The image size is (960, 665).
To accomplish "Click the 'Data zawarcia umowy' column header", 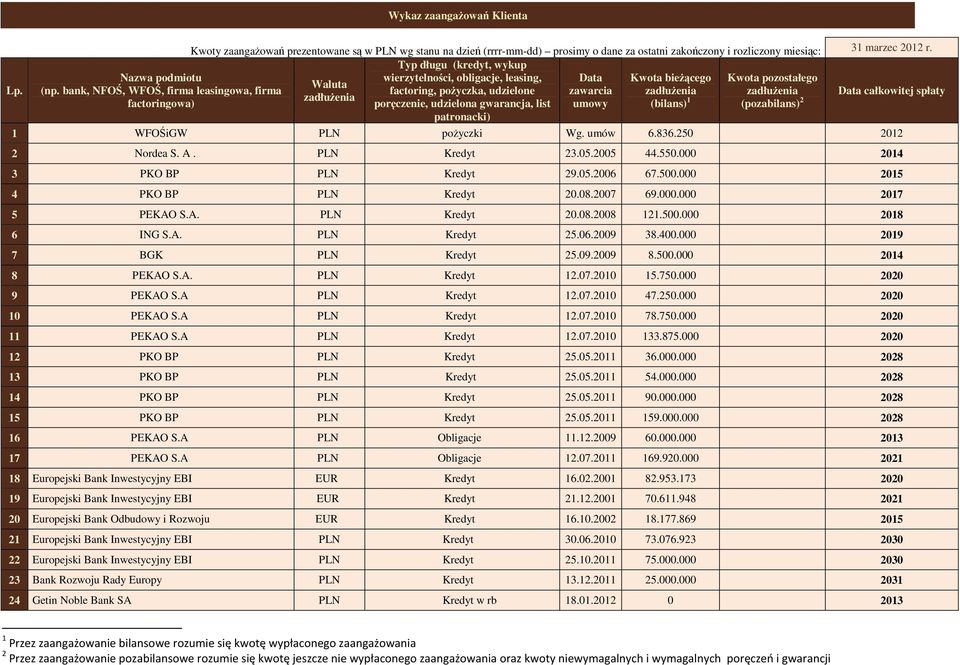I will (590, 91).
